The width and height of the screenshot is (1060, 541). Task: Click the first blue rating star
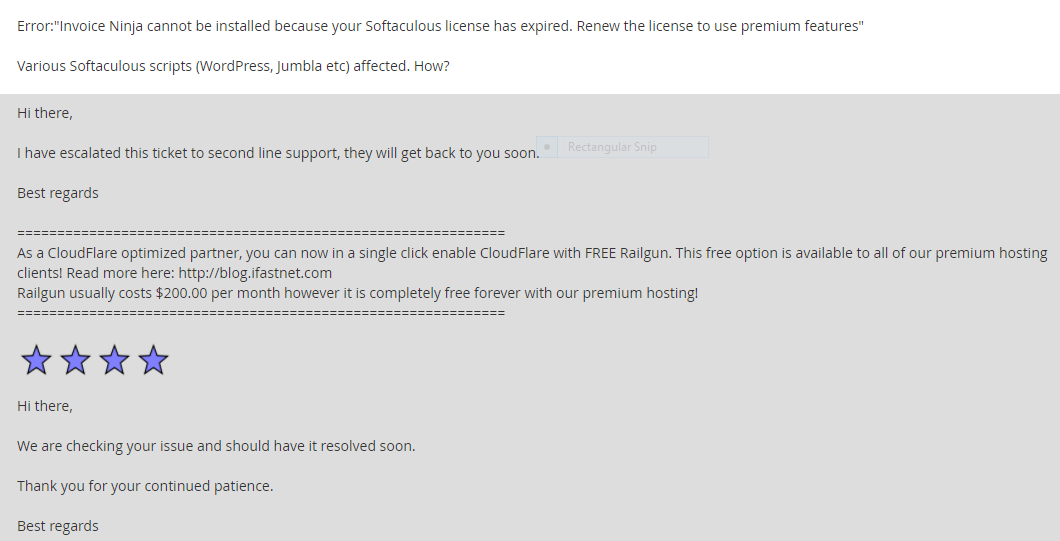[37, 360]
